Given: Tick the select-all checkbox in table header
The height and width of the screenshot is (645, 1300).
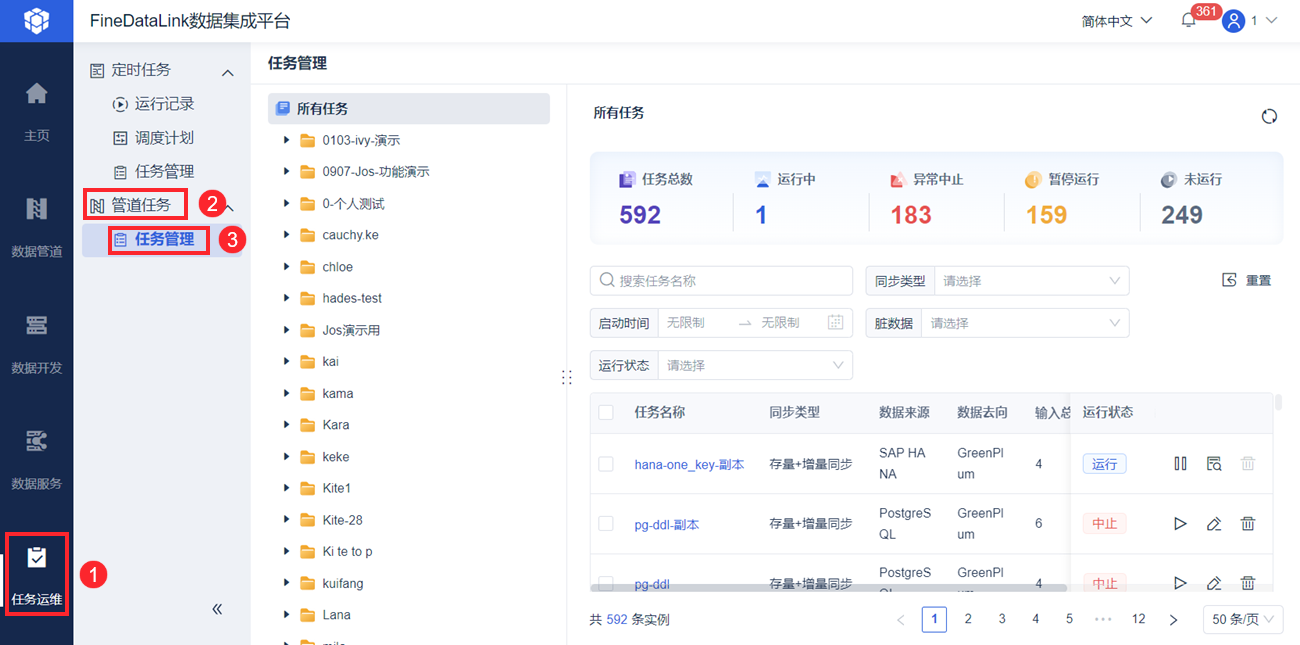Looking at the screenshot, I should pos(606,412).
